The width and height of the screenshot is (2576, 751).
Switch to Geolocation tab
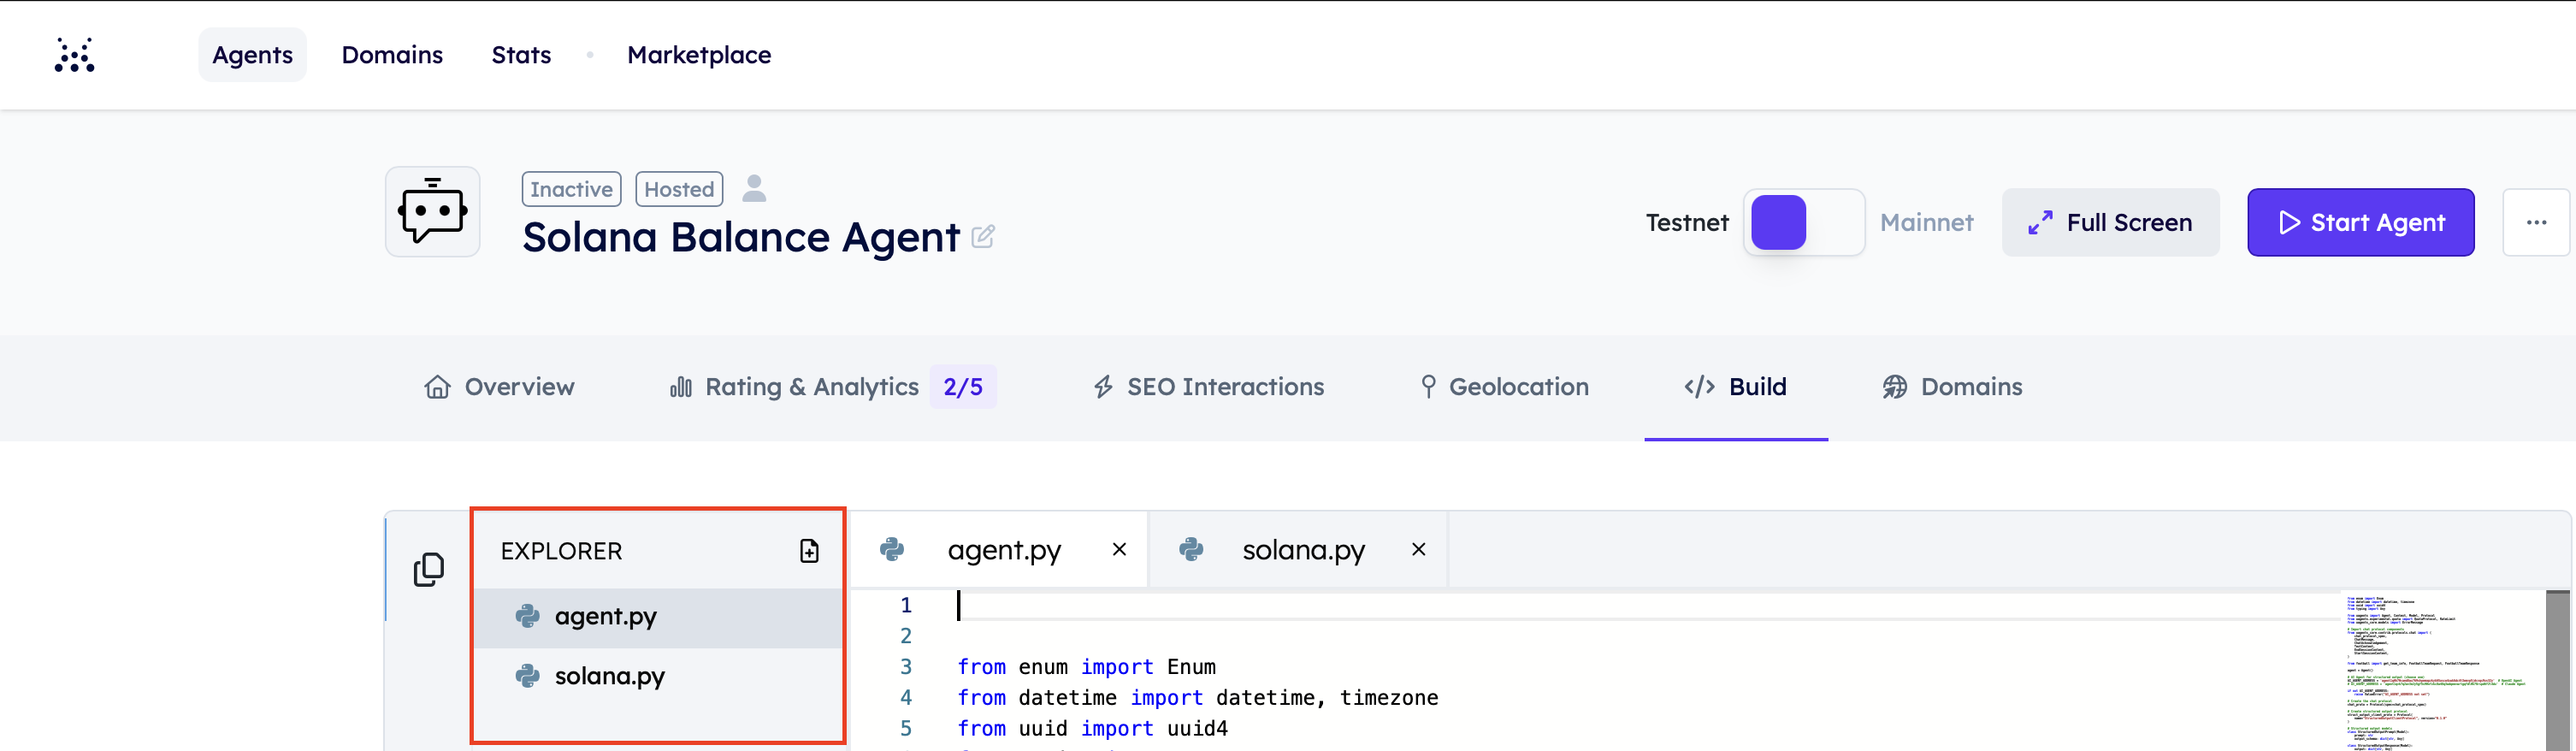(x=1504, y=387)
